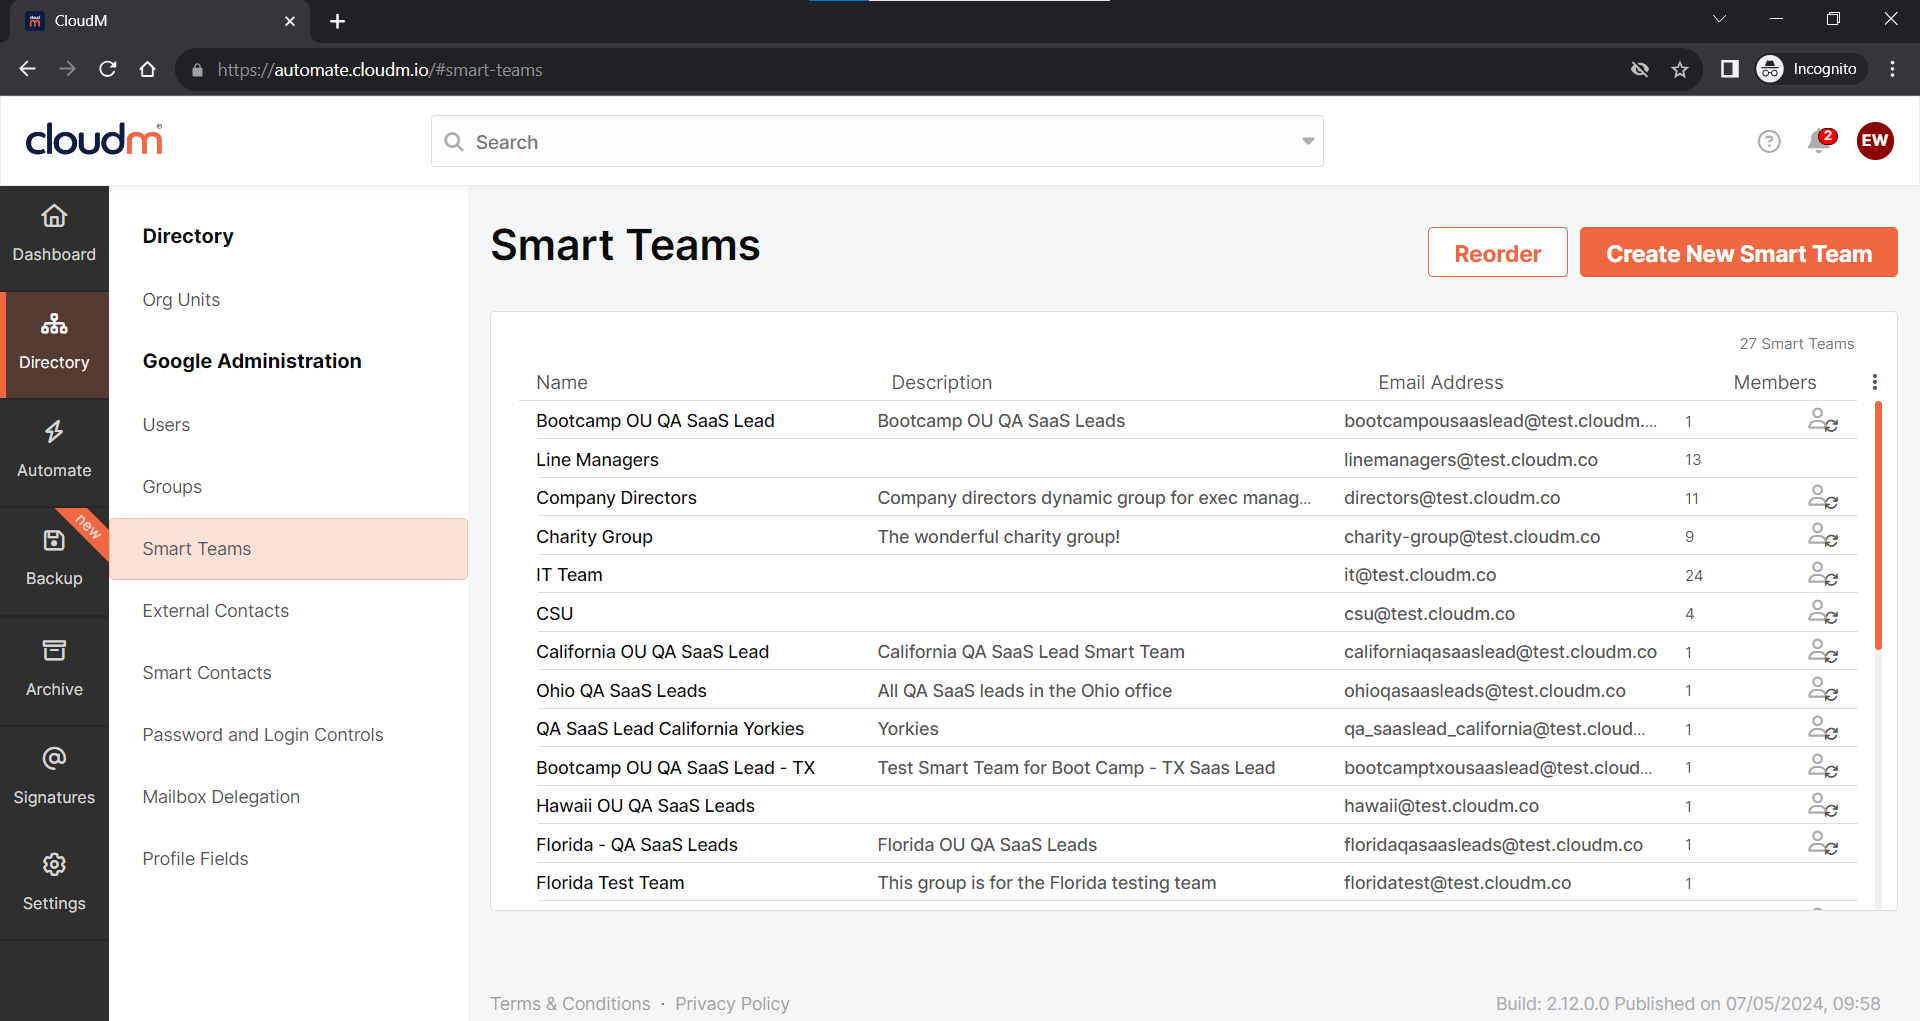Click the EW profile avatar

pyautogui.click(x=1875, y=141)
